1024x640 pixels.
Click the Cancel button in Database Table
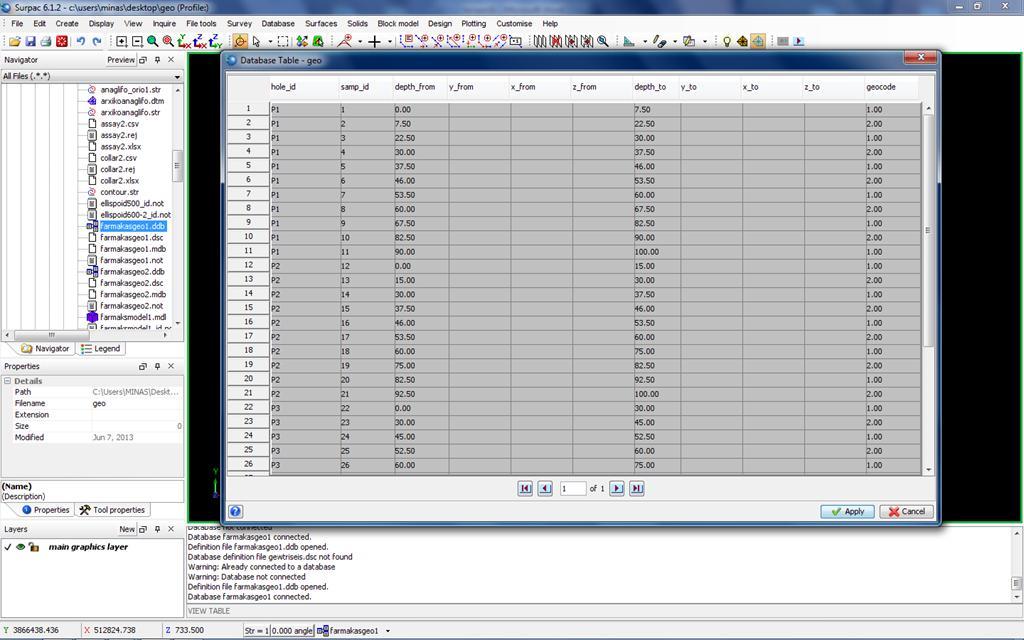[906, 511]
